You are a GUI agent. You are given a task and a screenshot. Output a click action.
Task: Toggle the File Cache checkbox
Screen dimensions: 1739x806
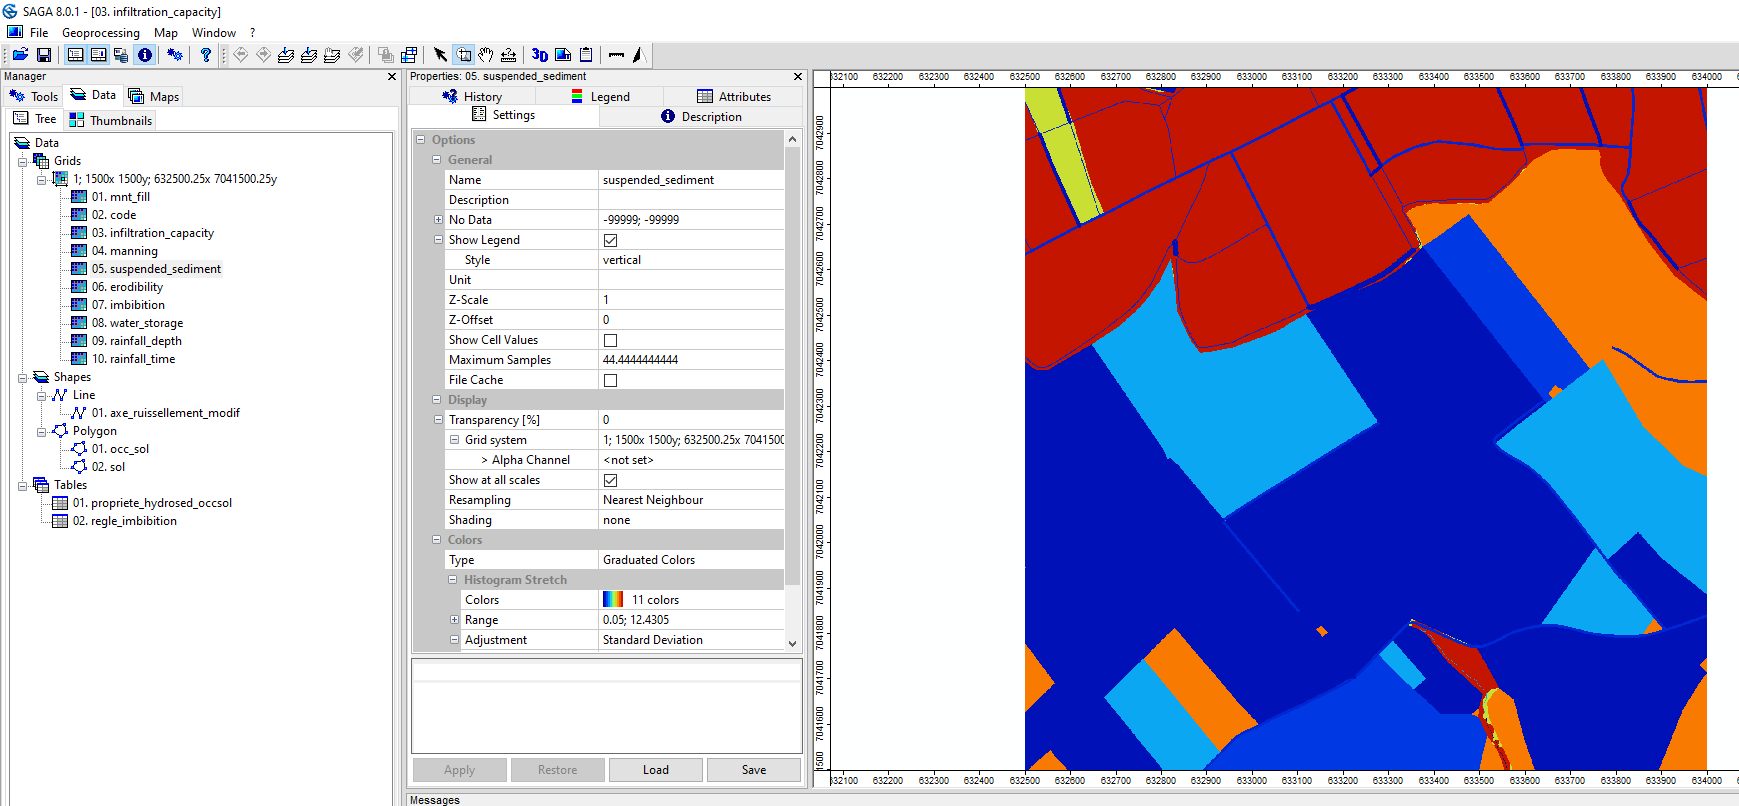click(610, 380)
